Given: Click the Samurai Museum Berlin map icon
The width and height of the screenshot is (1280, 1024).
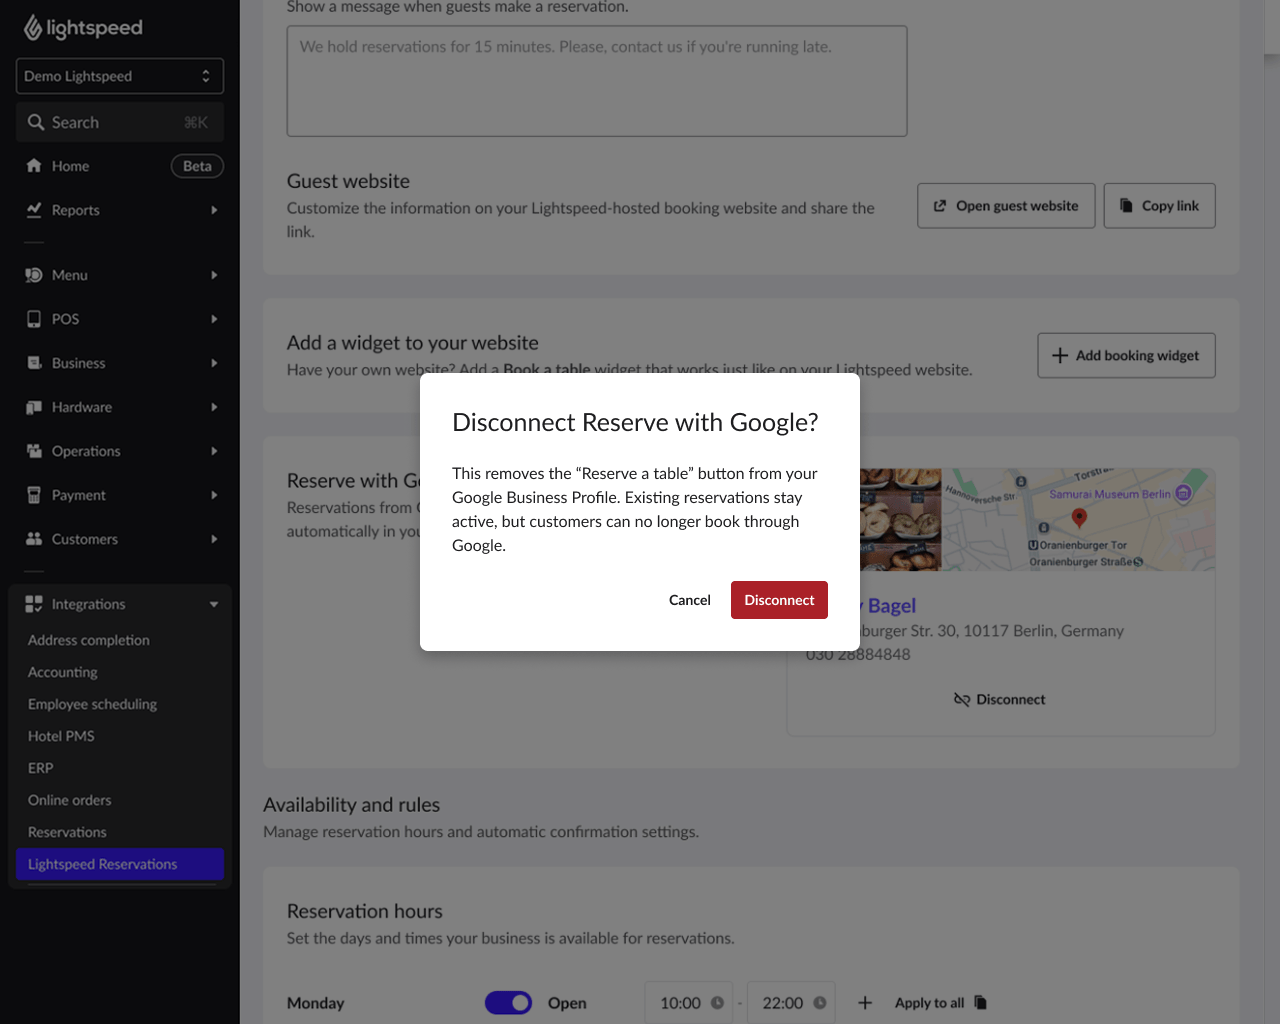Looking at the screenshot, I should [1184, 493].
